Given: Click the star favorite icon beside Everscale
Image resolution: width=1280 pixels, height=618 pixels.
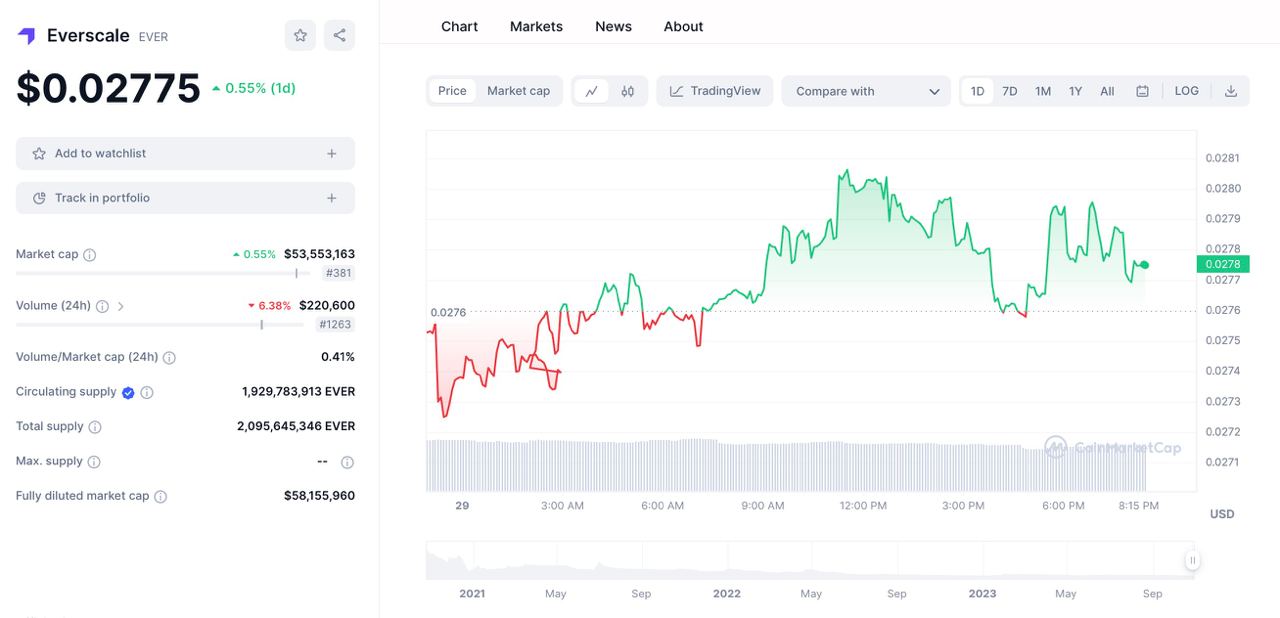Looking at the screenshot, I should (300, 35).
